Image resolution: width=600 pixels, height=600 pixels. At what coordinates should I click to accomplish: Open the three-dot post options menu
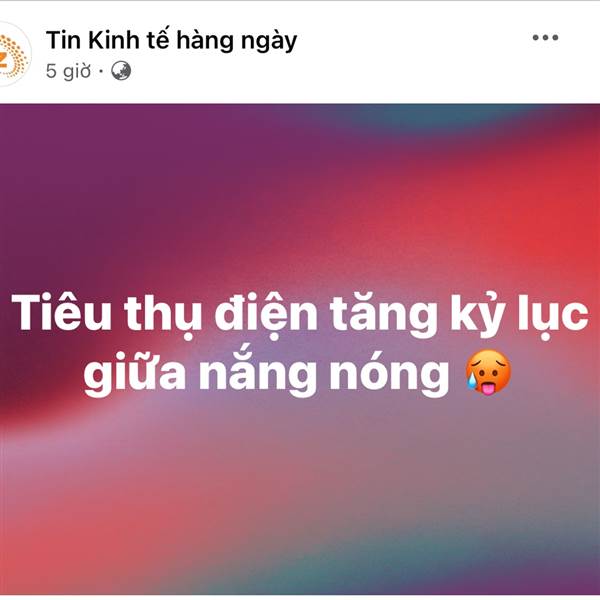(545, 38)
